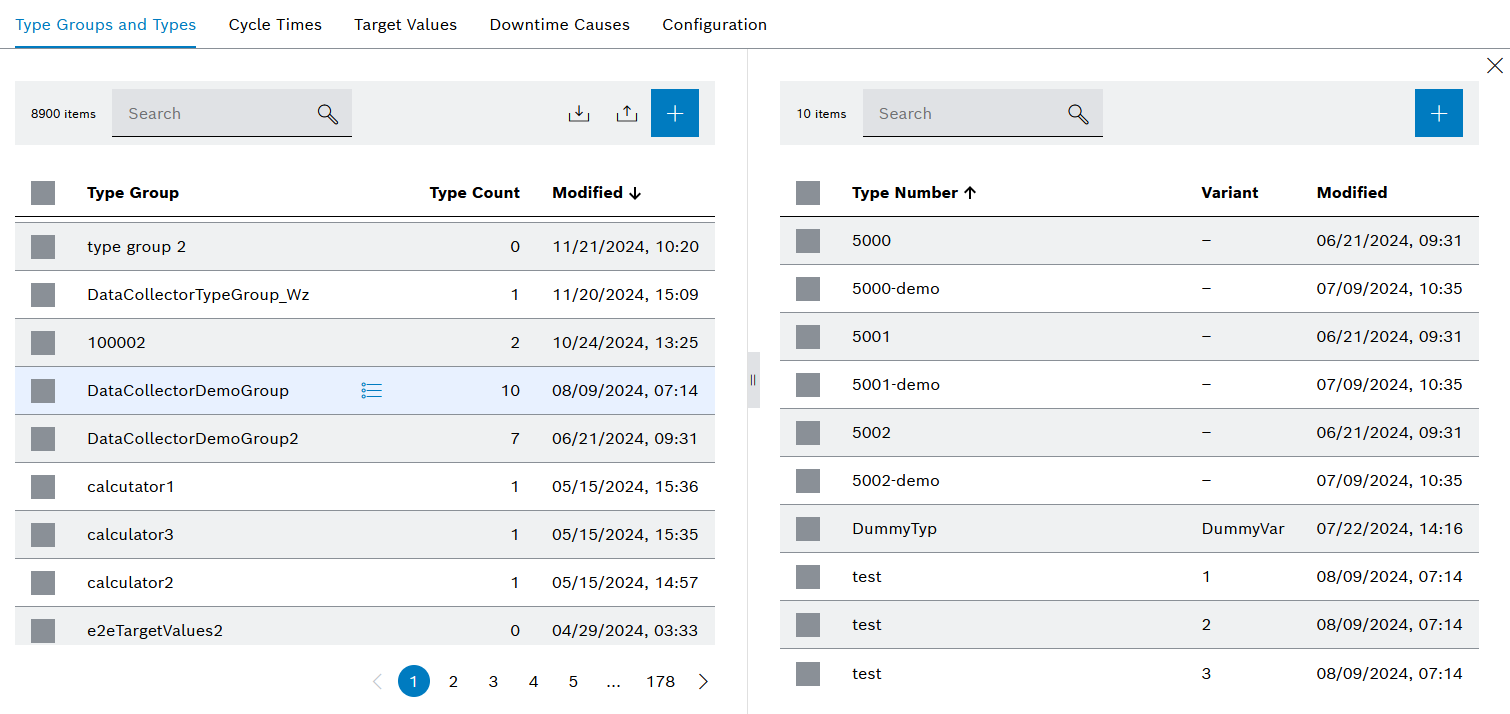Viewport: 1510px width, 714px height.
Task: Go to previous page arrow
Action: 377,682
